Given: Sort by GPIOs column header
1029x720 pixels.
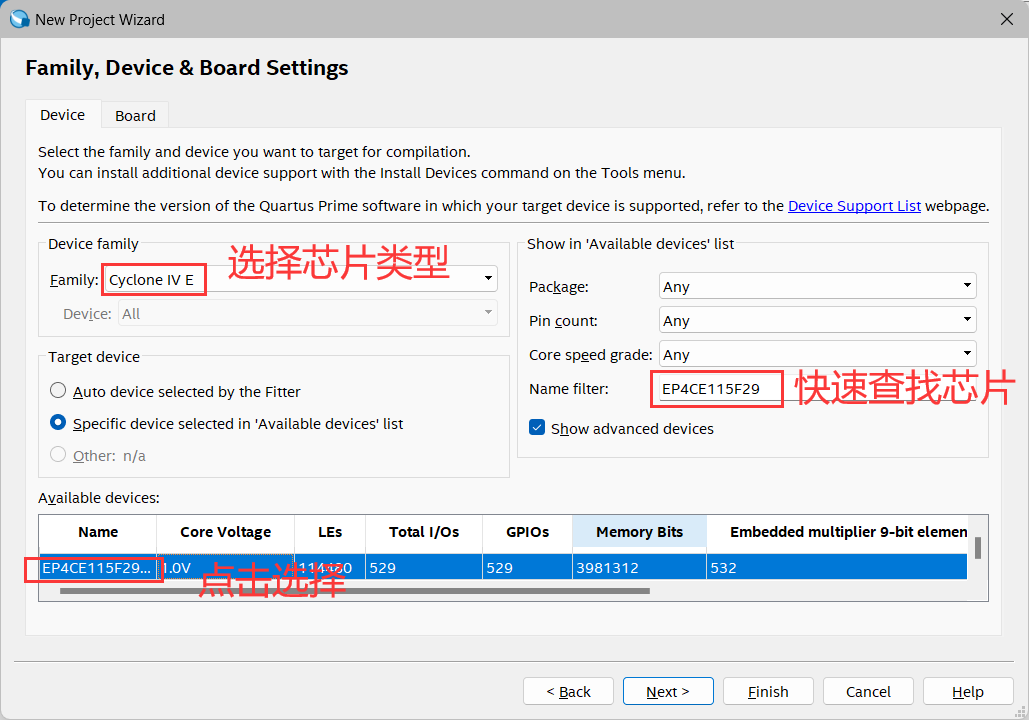Looking at the screenshot, I should (527, 532).
